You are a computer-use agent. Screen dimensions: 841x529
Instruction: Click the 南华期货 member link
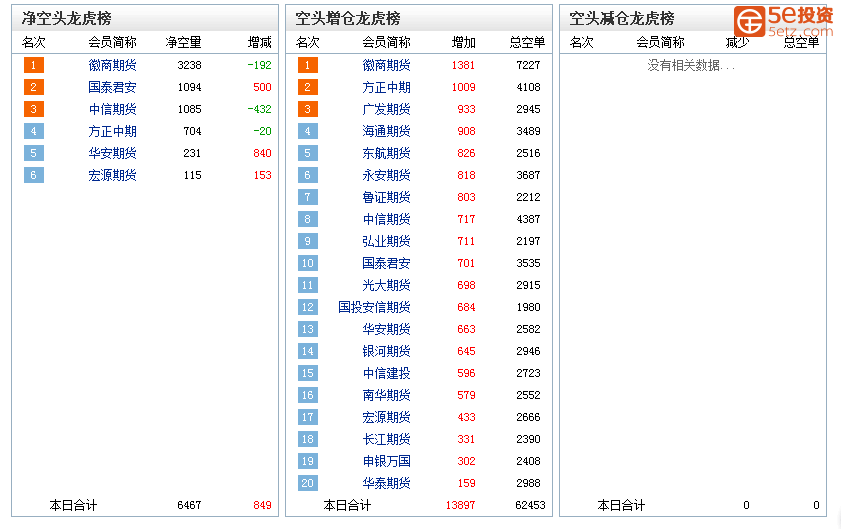coord(386,395)
